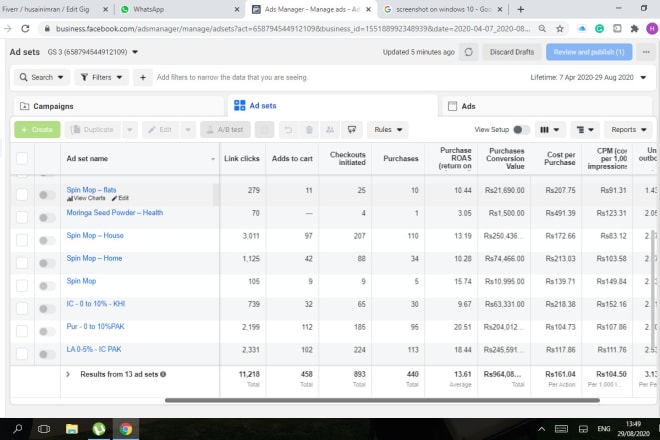Tick checkbox for Spin Mop – flats
This screenshot has width=660, height=440.
coord(22,195)
